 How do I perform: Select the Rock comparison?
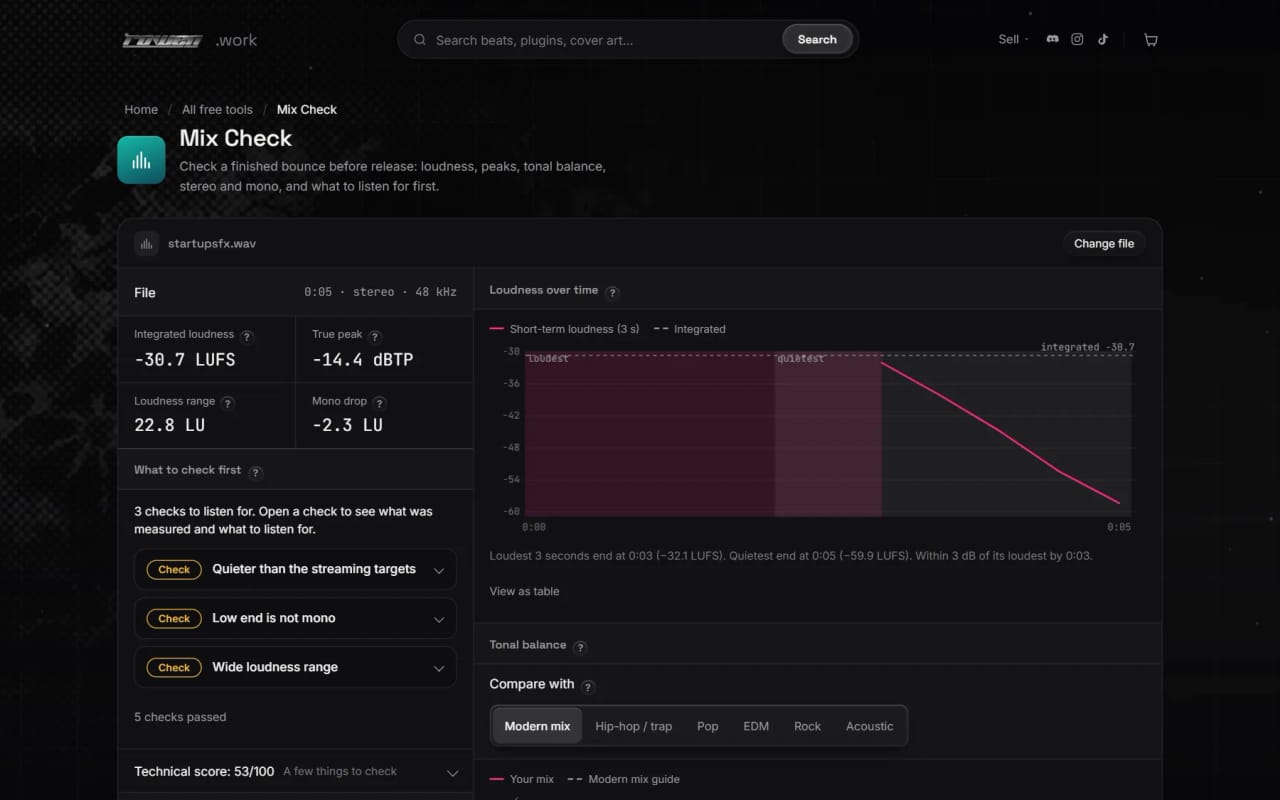click(807, 726)
